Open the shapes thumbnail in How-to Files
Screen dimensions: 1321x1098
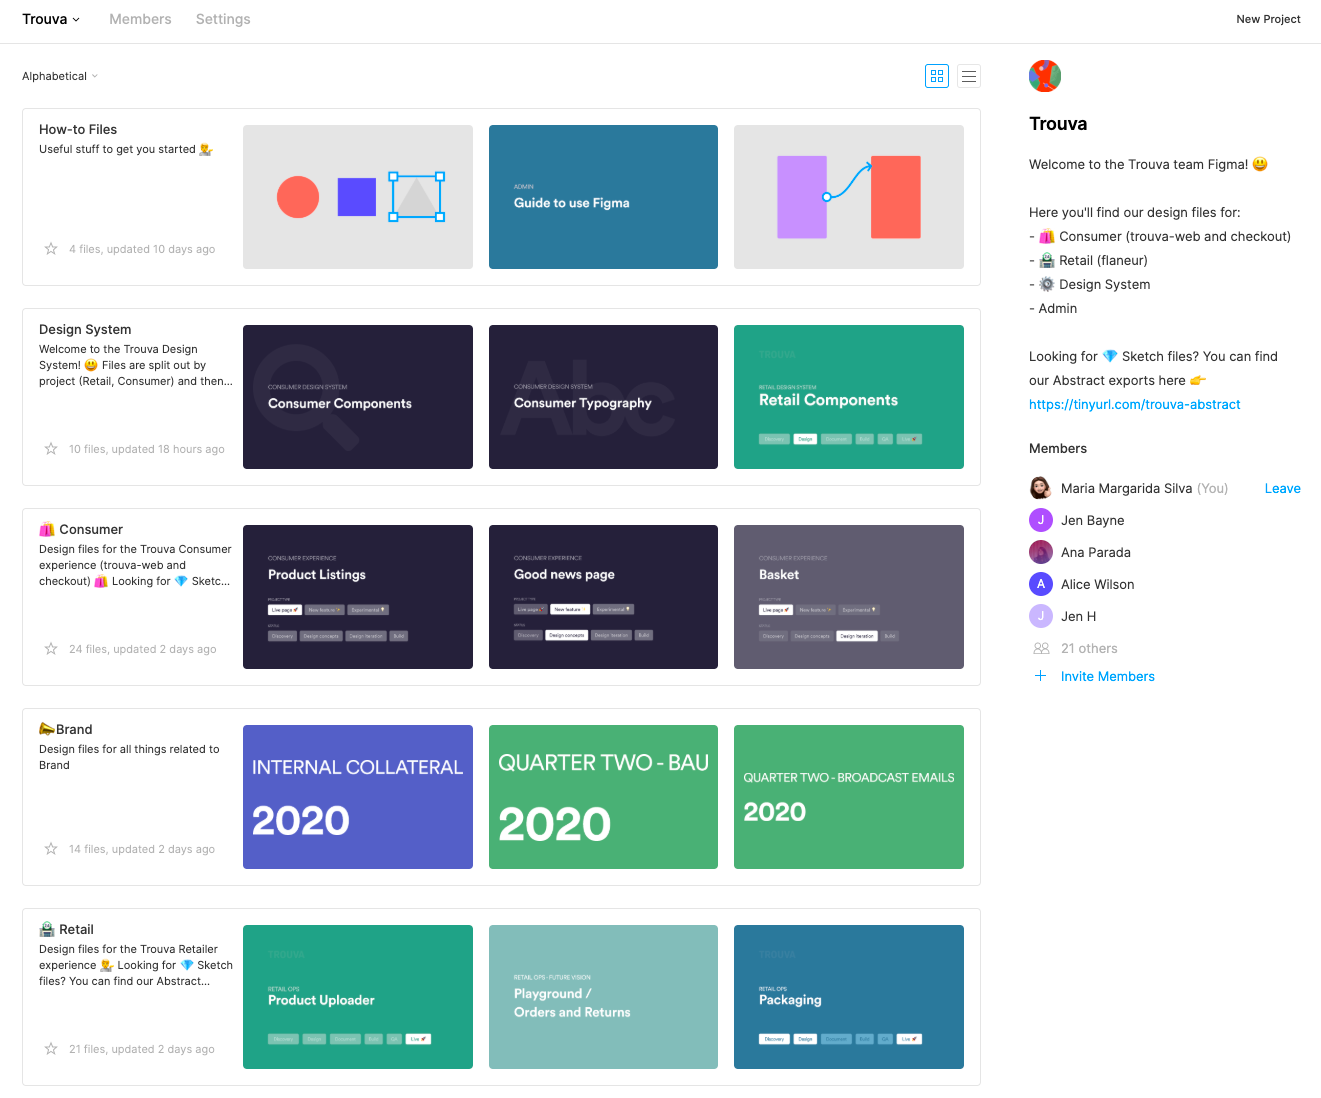358,197
